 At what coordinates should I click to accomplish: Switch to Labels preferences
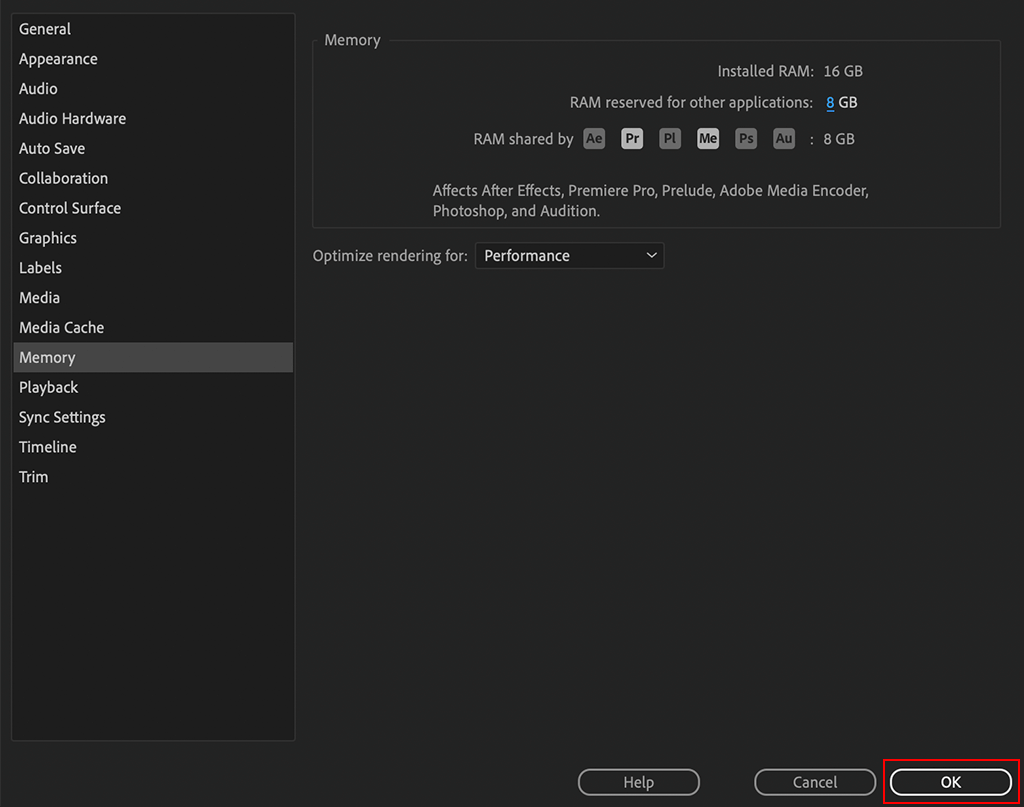(x=153, y=268)
